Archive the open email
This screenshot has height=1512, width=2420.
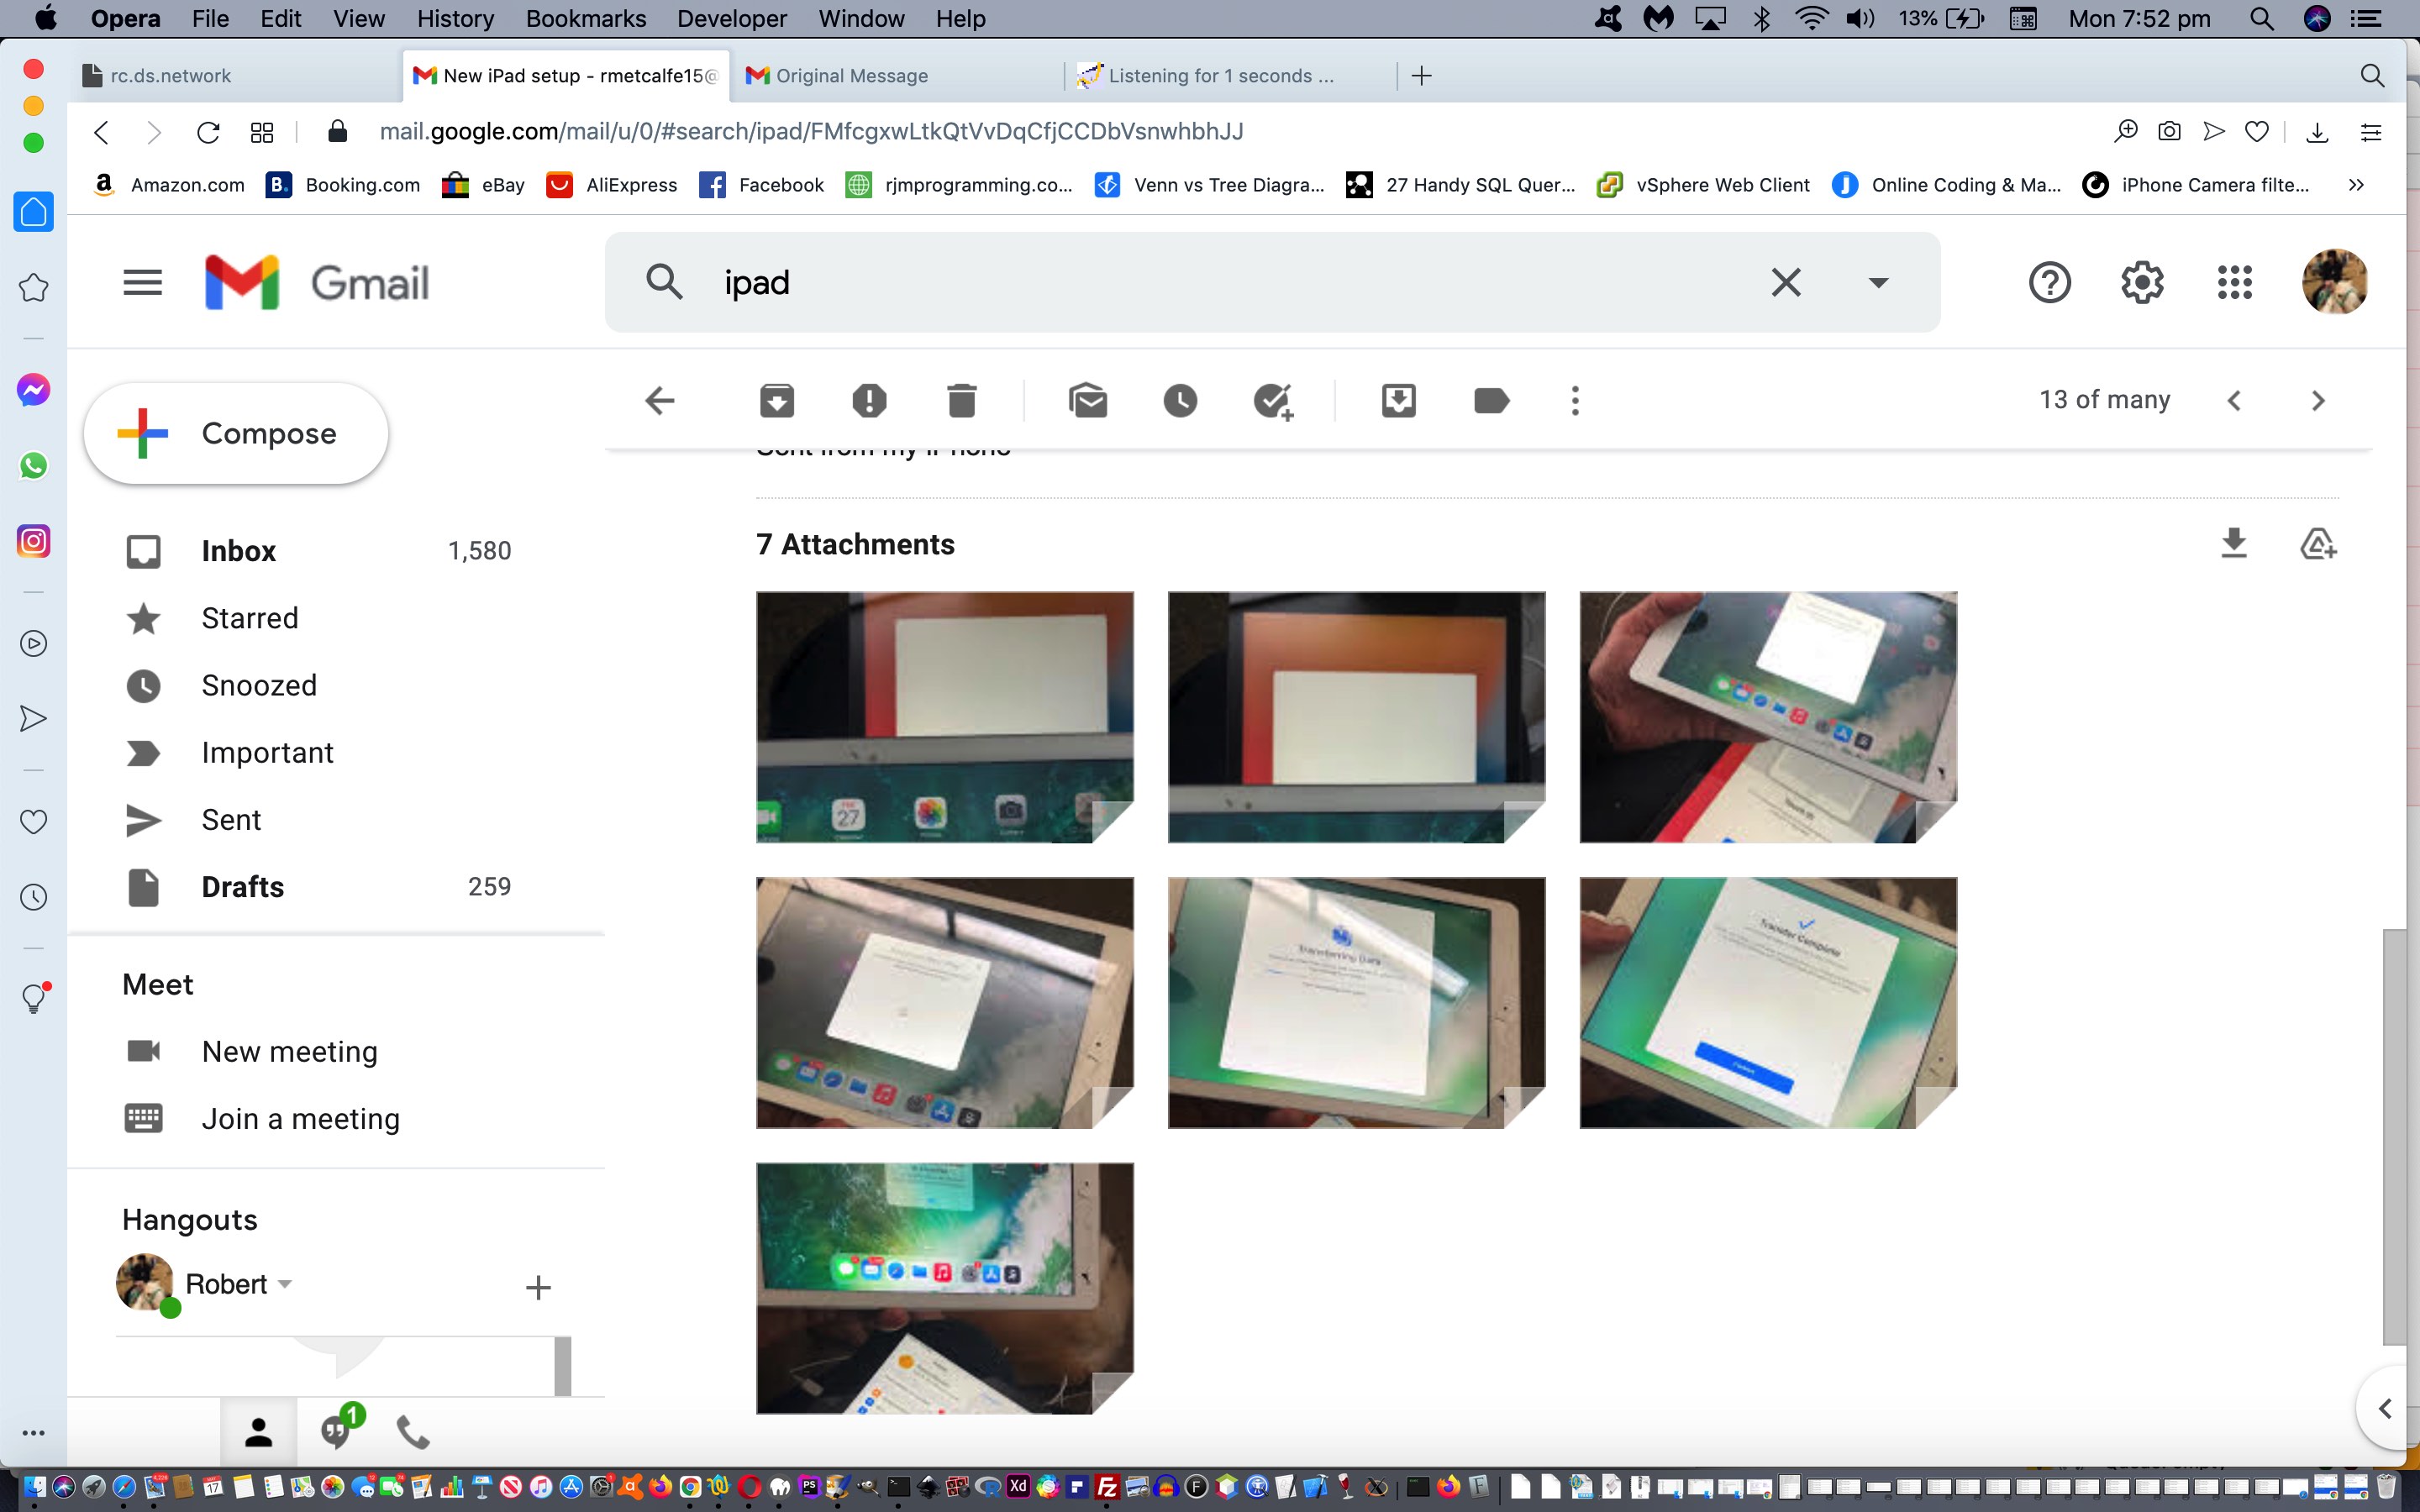click(x=776, y=401)
